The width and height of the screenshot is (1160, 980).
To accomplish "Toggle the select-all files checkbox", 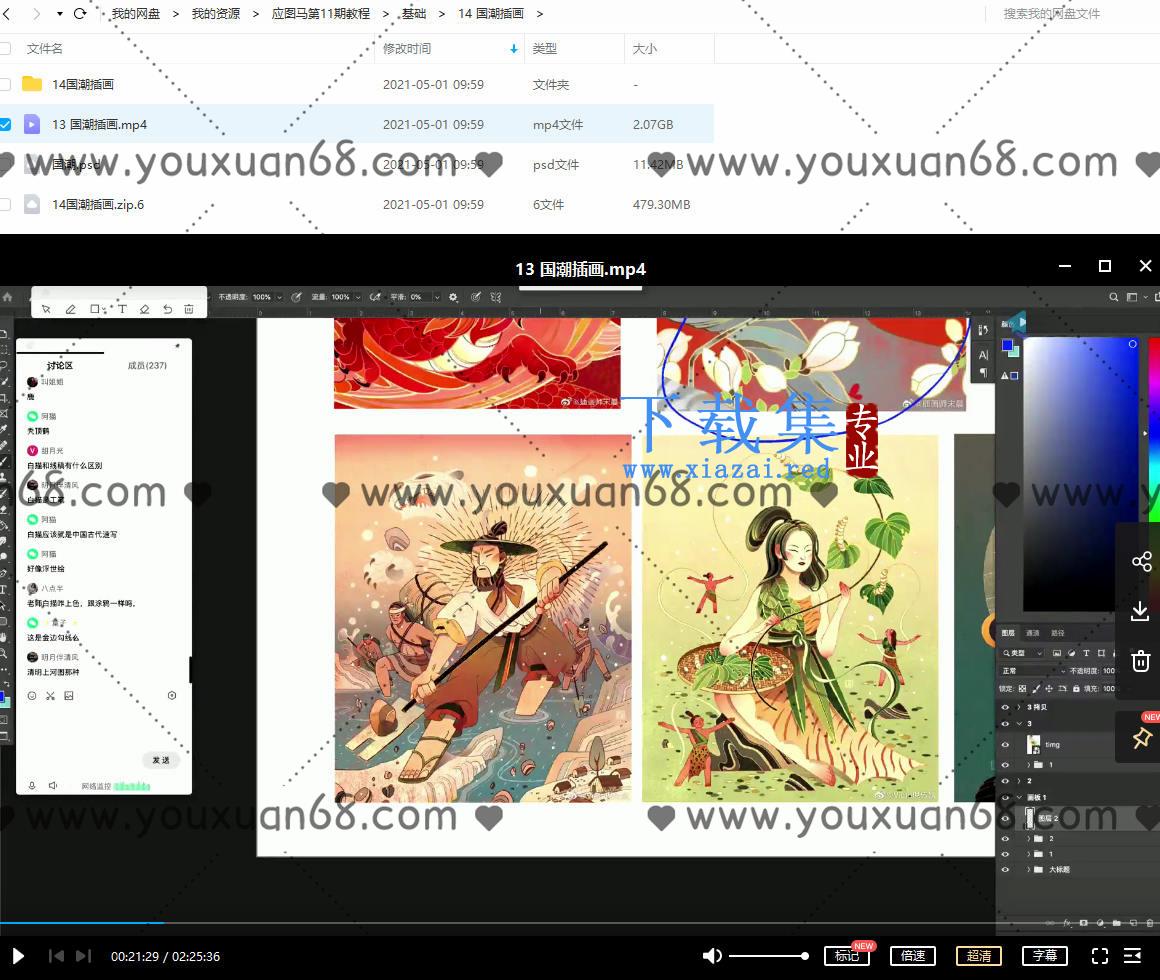I will click(5, 49).
